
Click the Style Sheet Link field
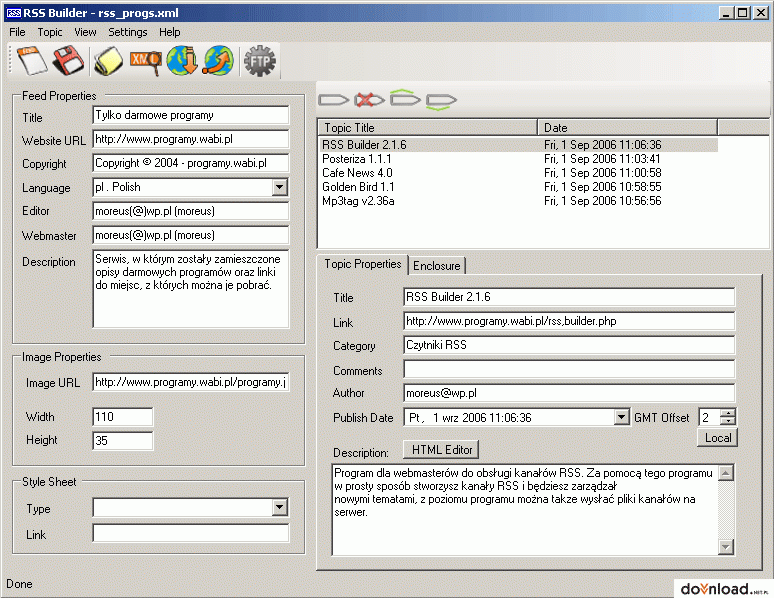pos(191,533)
